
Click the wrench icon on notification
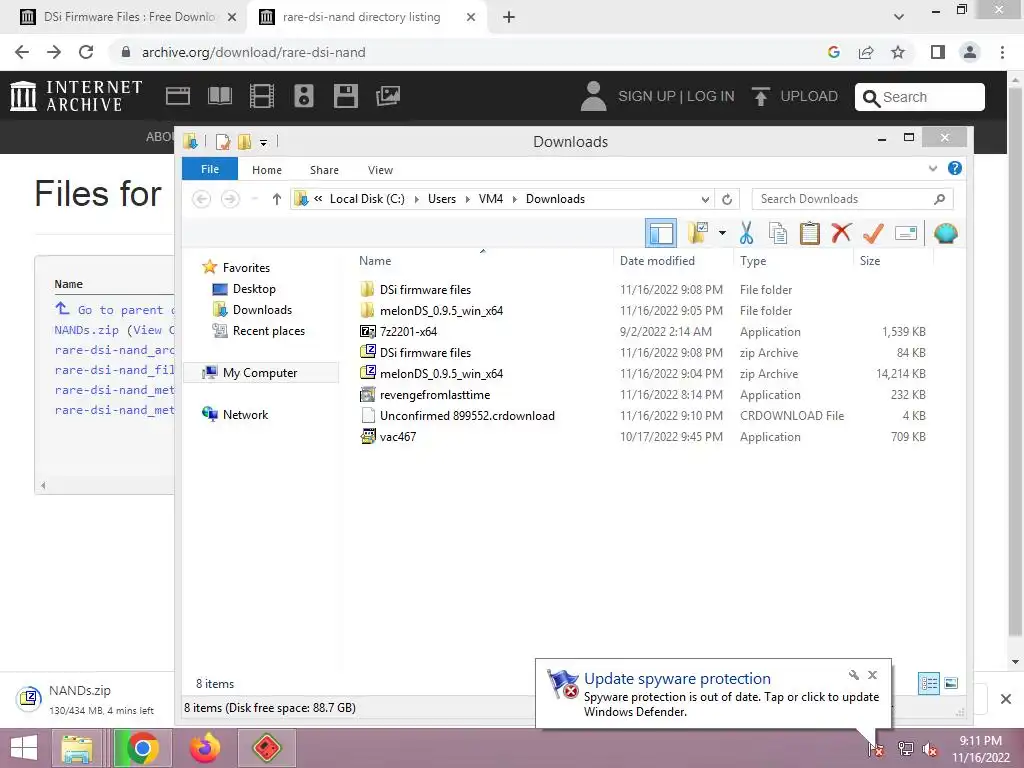[854, 675]
